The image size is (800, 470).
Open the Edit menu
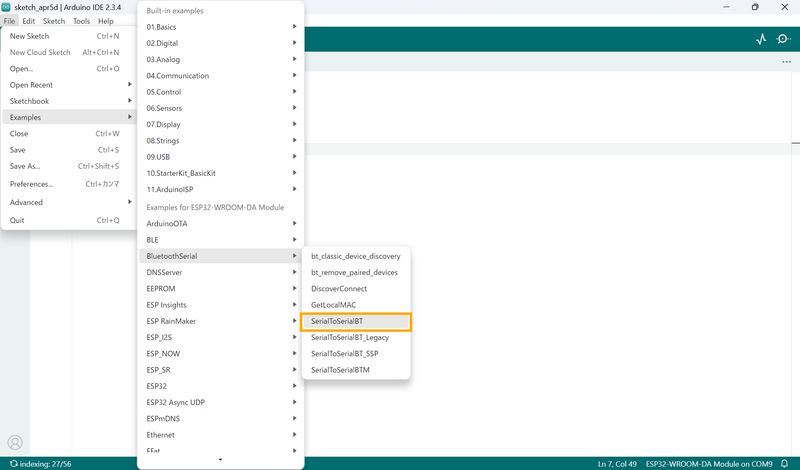tap(29, 21)
